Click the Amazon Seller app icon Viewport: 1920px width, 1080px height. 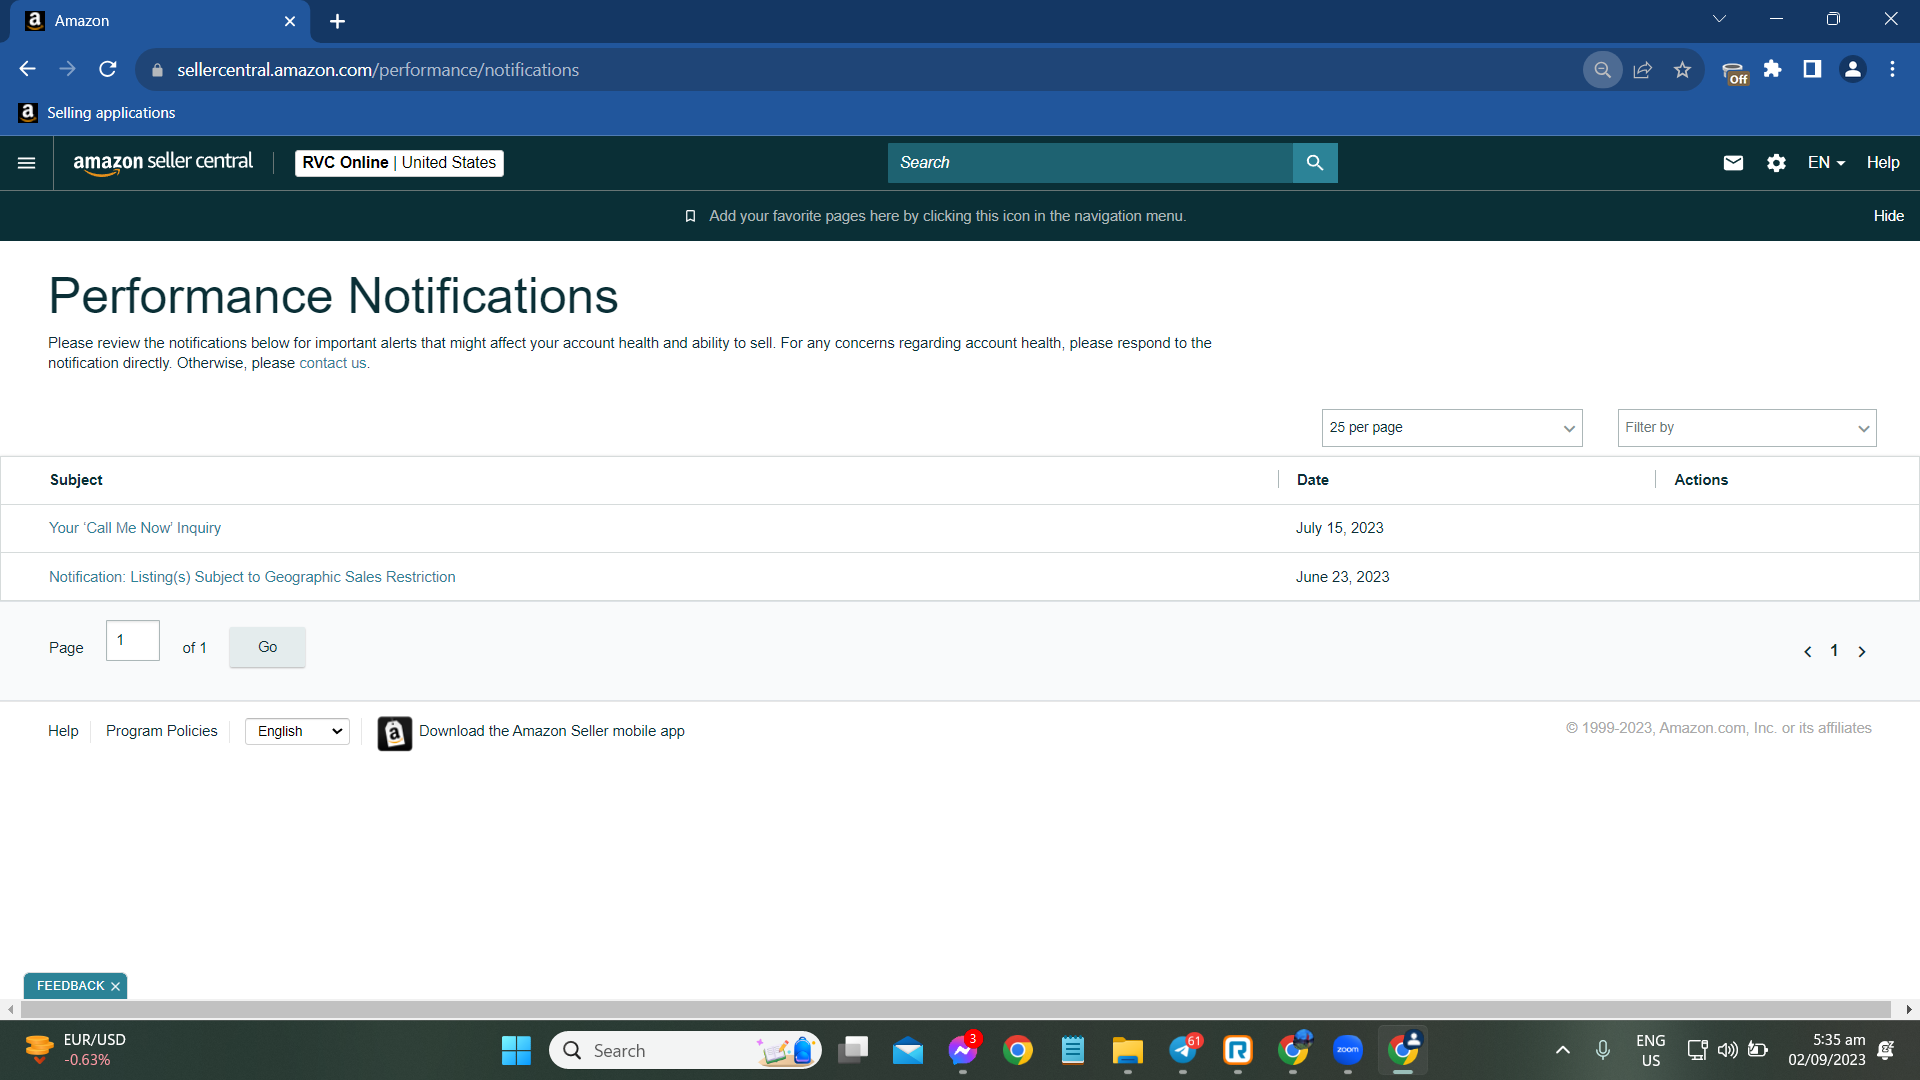[394, 733]
